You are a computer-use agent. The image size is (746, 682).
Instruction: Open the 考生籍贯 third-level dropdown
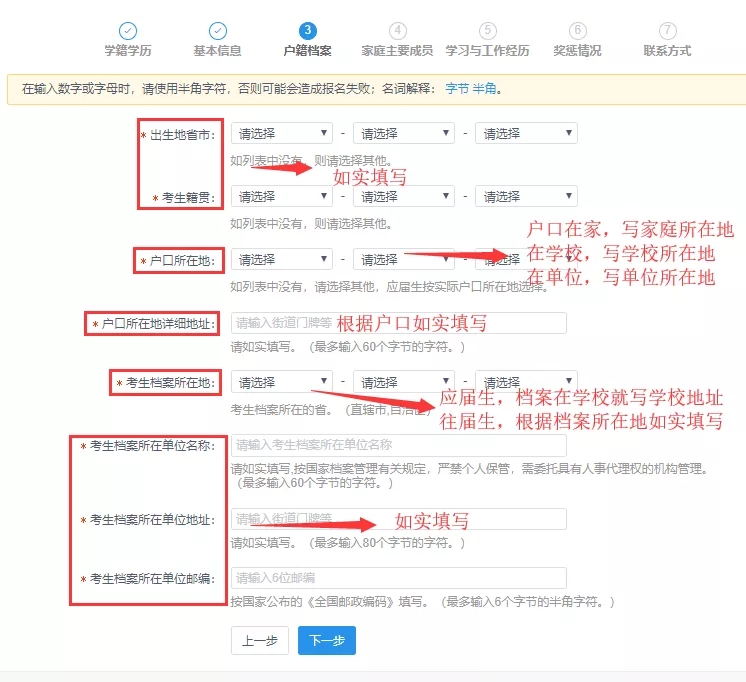pyautogui.click(x=526, y=196)
